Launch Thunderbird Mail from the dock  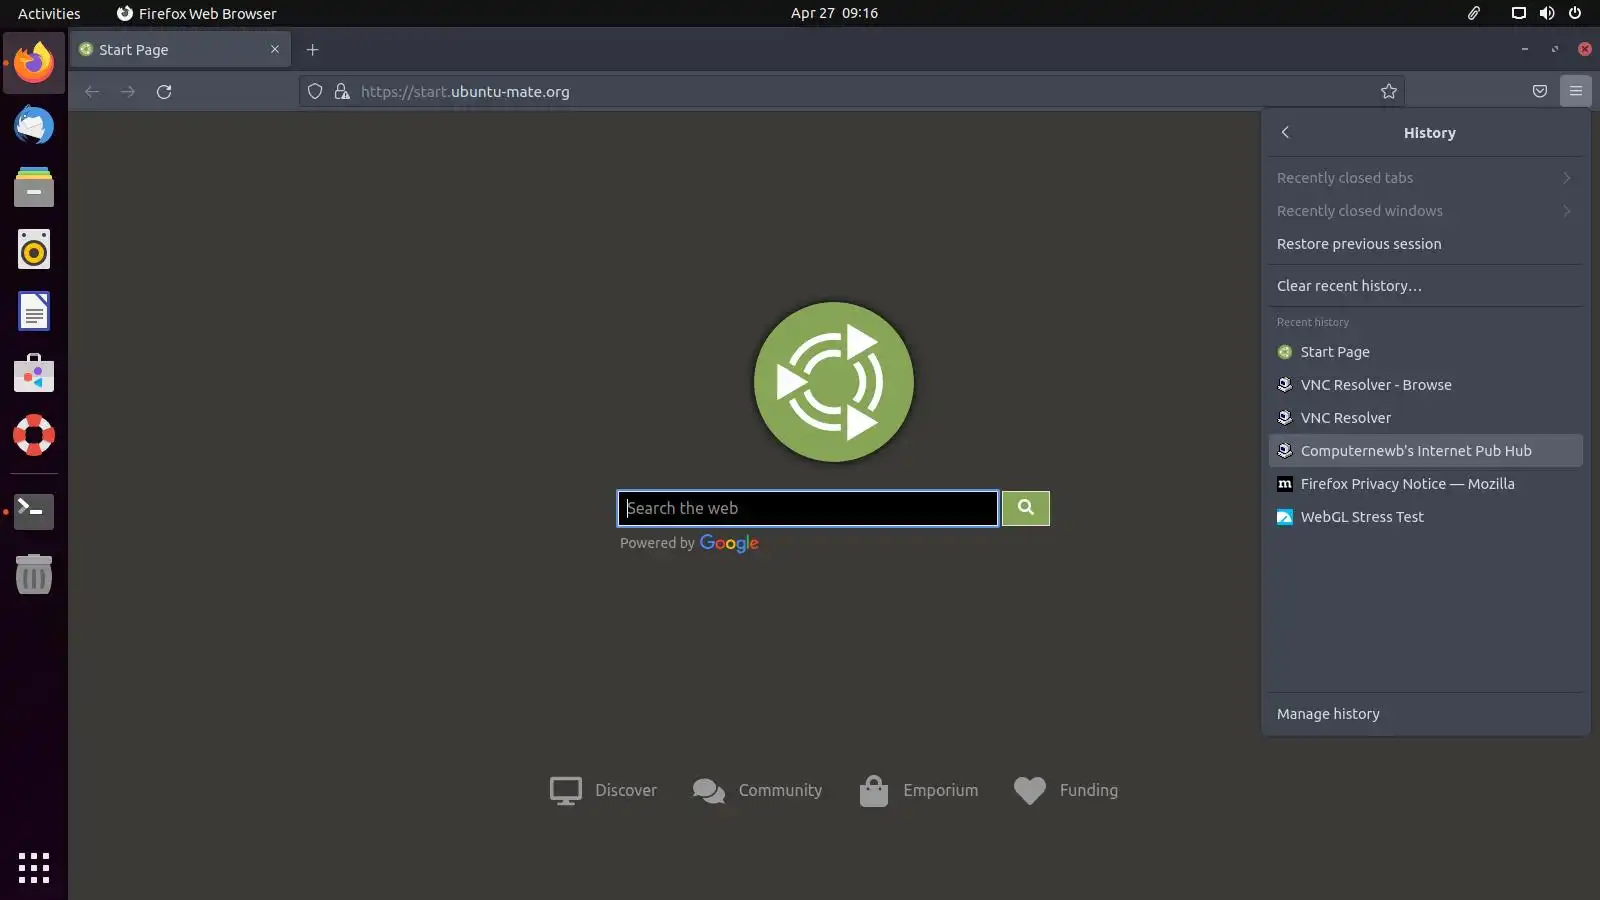34,125
